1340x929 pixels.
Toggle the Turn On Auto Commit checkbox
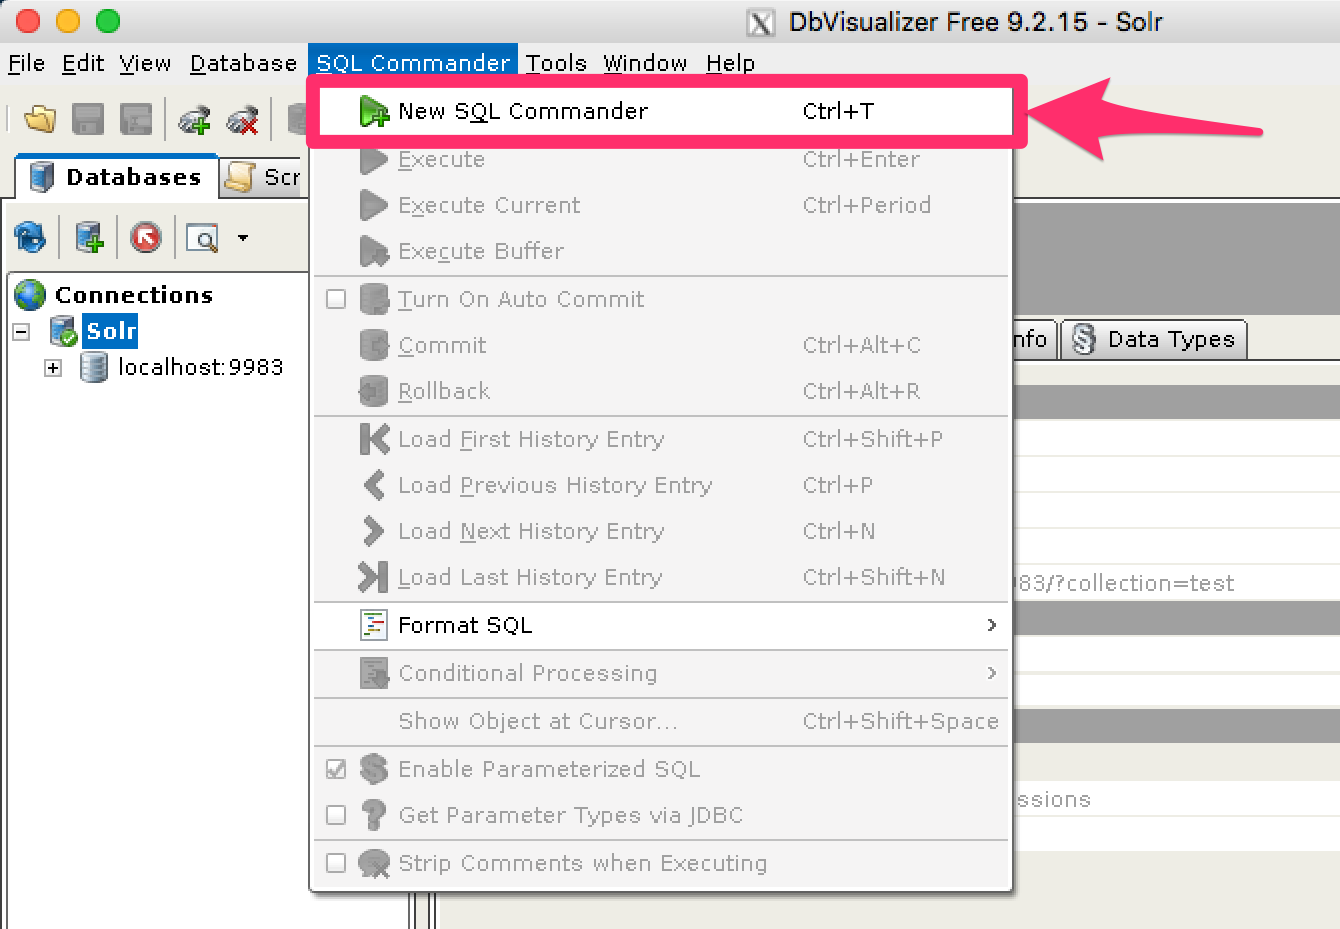(x=336, y=299)
